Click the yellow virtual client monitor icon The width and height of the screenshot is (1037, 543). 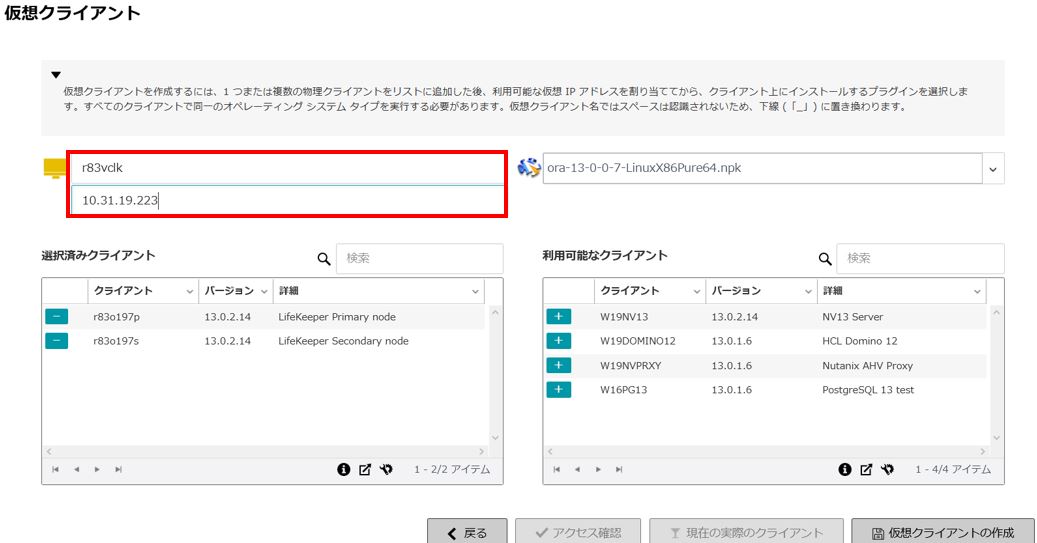click(54, 168)
